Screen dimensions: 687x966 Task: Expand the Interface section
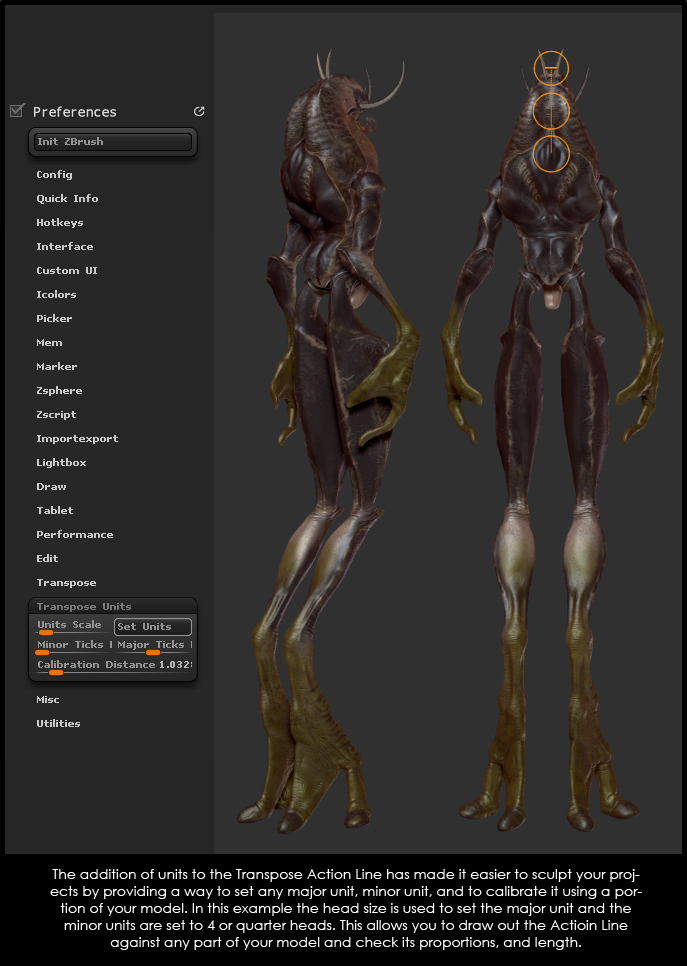click(x=65, y=246)
